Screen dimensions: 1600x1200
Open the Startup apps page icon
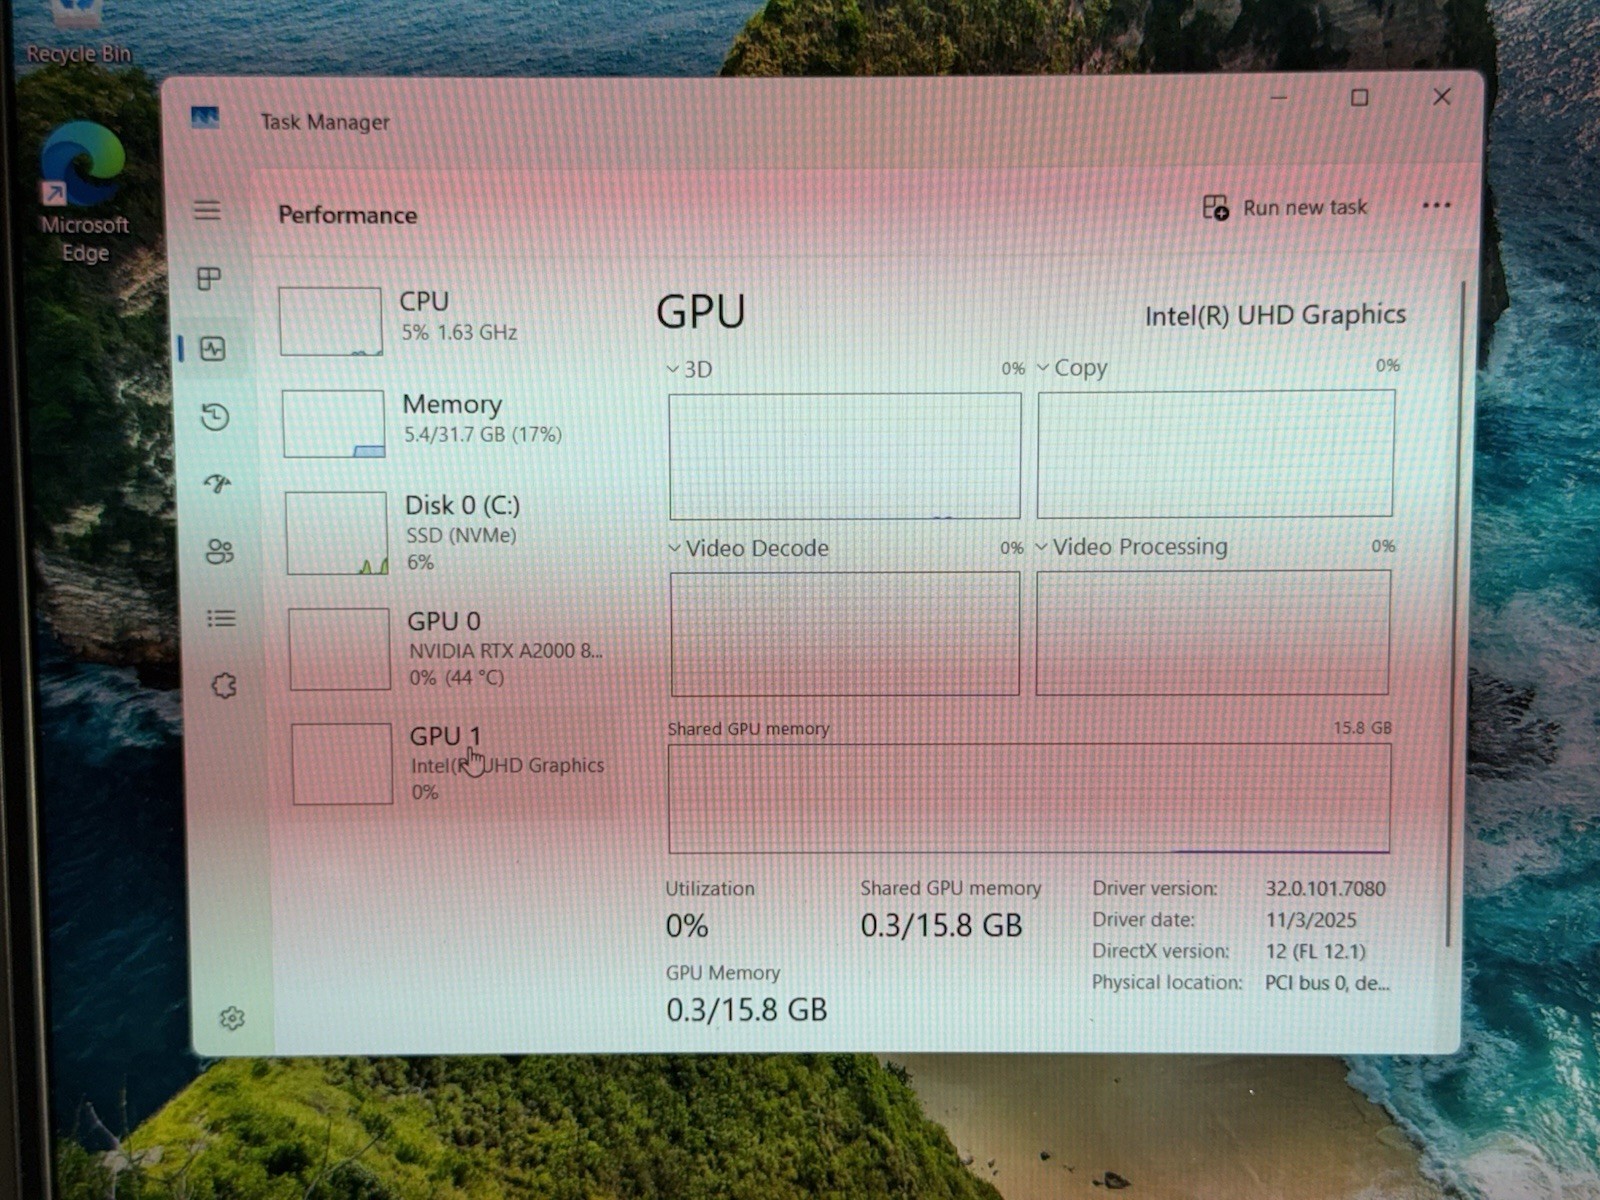pyautogui.click(x=217, y=484)
